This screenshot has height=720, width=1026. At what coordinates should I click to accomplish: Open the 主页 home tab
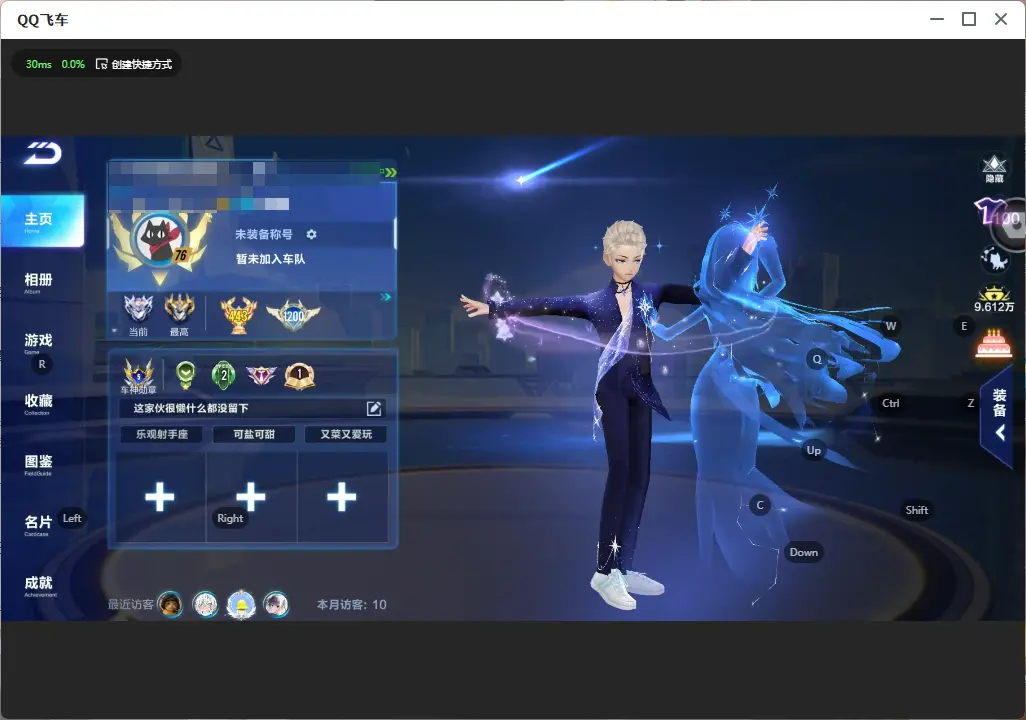point(42,221)
